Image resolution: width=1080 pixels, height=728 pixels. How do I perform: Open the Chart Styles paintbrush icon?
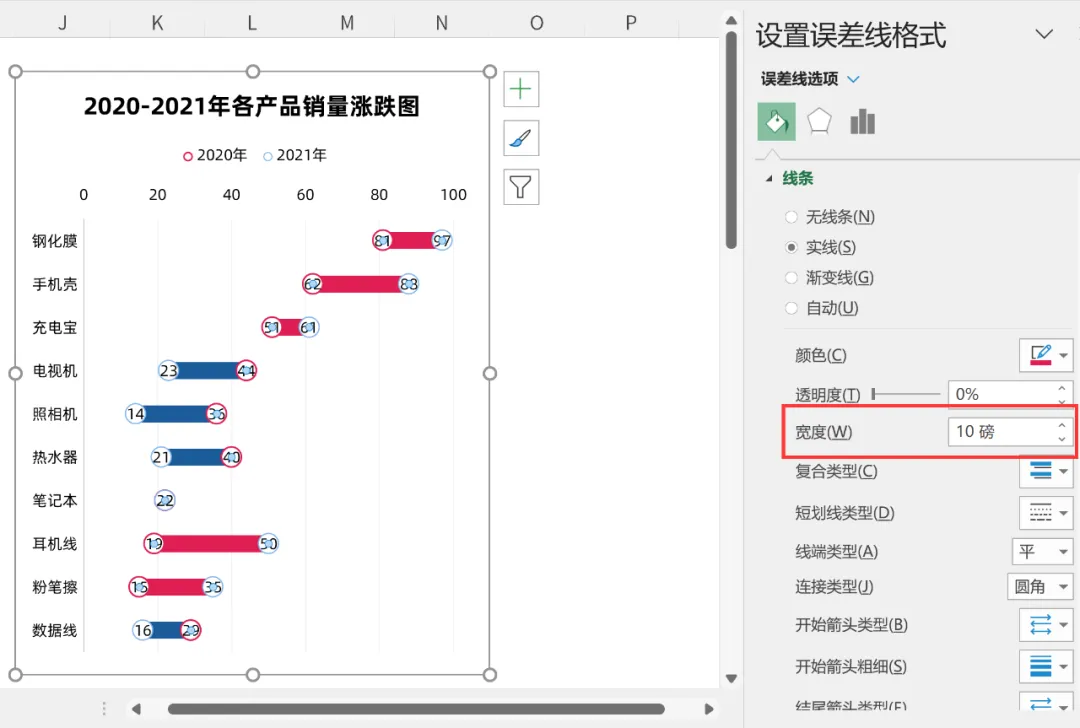(x=521, y=138)
